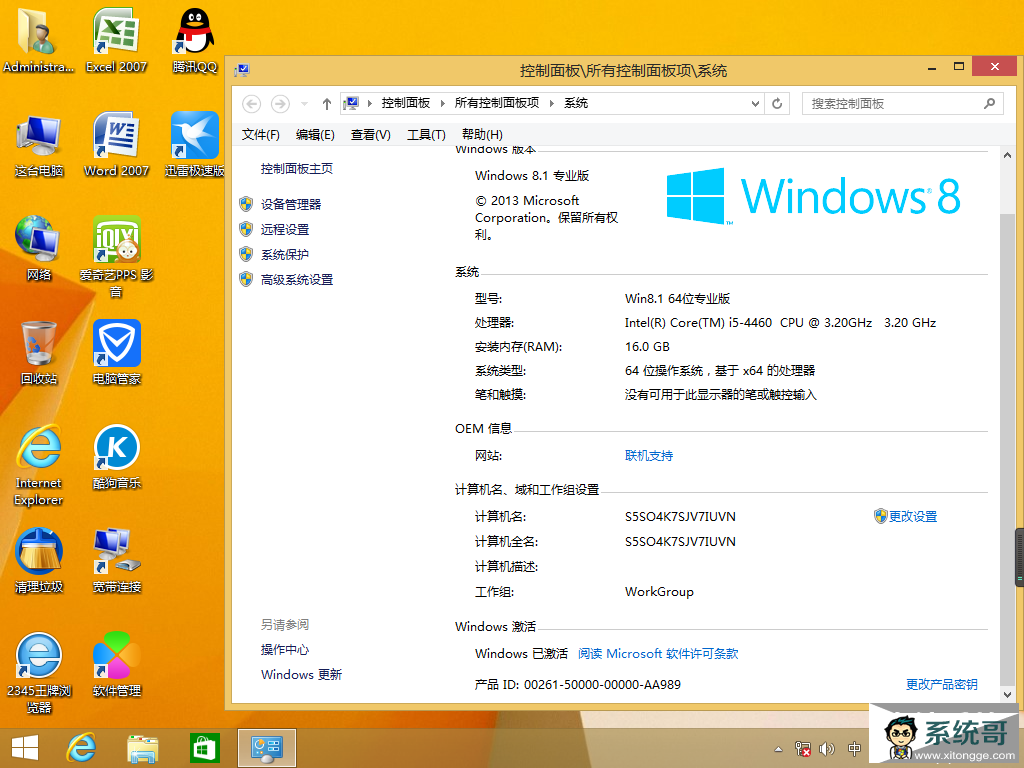This screenshot has width=1024, height=768.
Task: Expand arrow after 控制面板 in breadcrumb
Action: click(442, 103)
